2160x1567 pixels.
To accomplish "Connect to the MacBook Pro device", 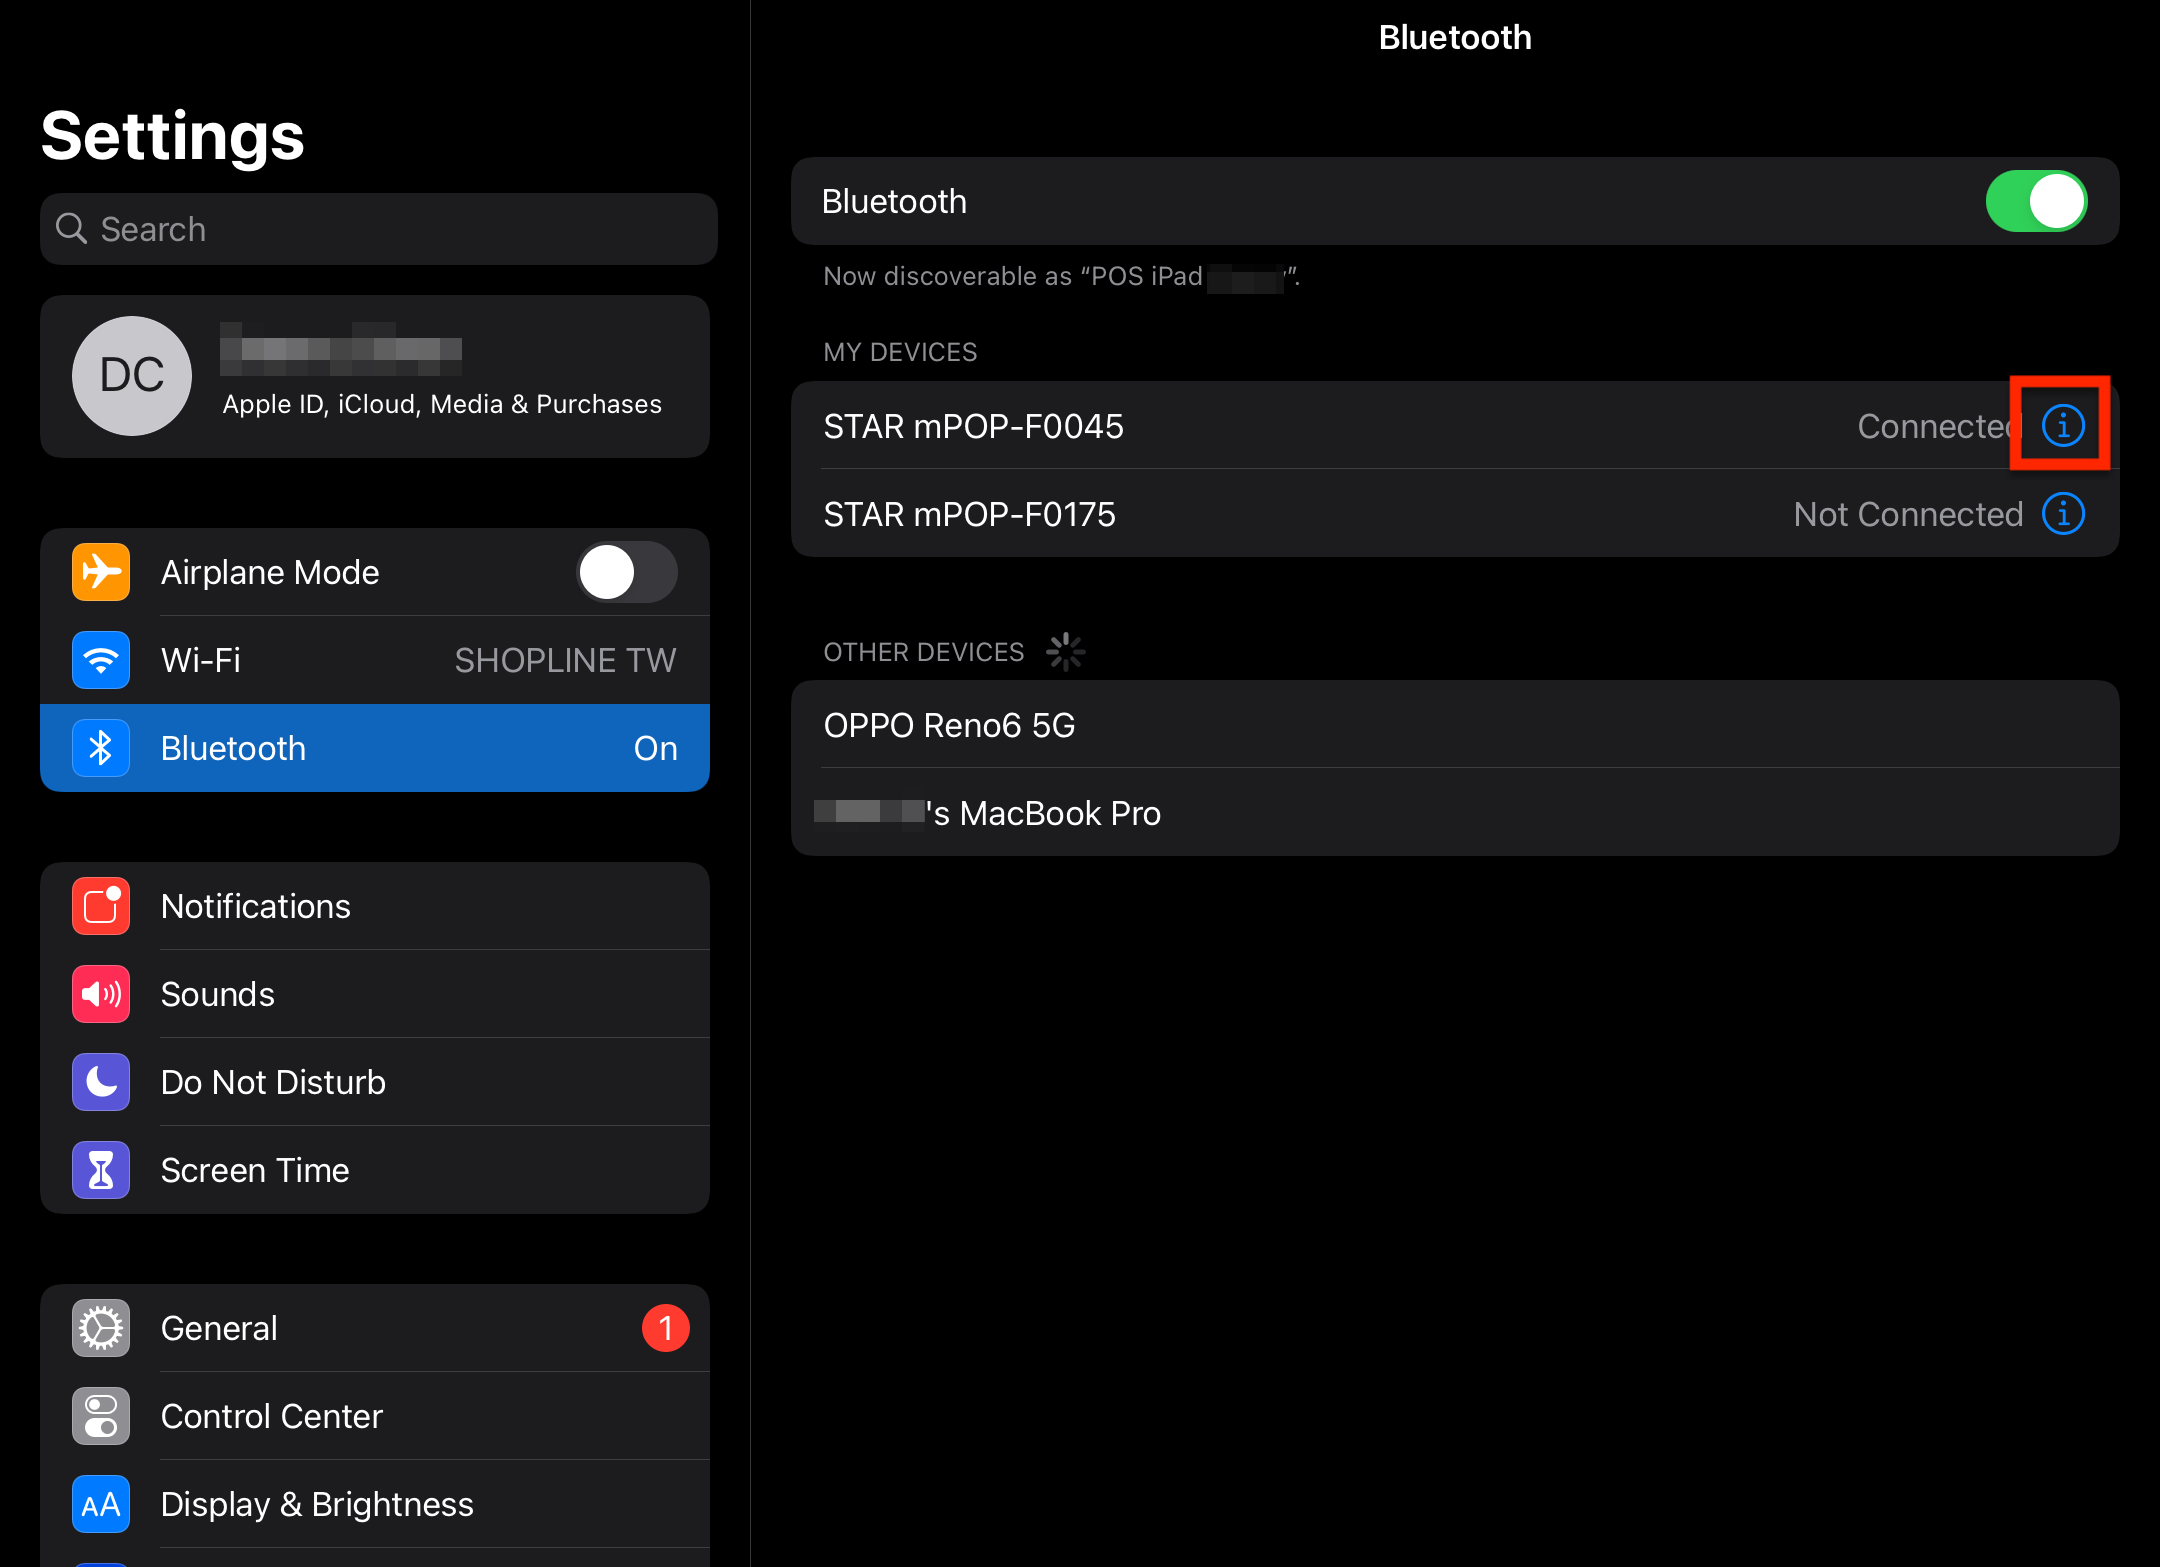I will (1454, 813).
